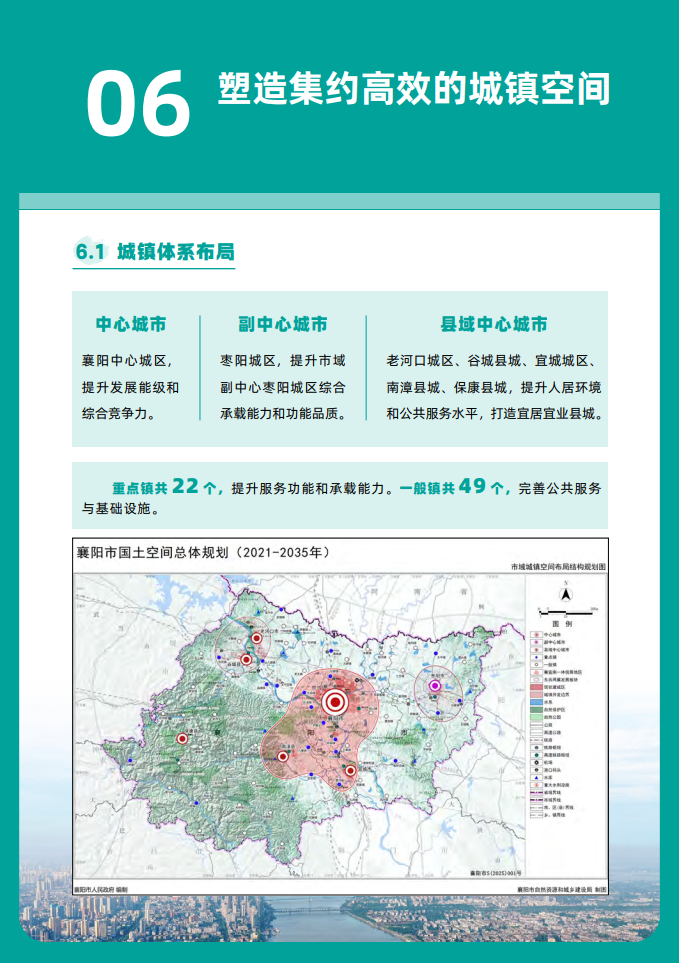Click the large red Xiangyang central city marker

tap(334, 702)
